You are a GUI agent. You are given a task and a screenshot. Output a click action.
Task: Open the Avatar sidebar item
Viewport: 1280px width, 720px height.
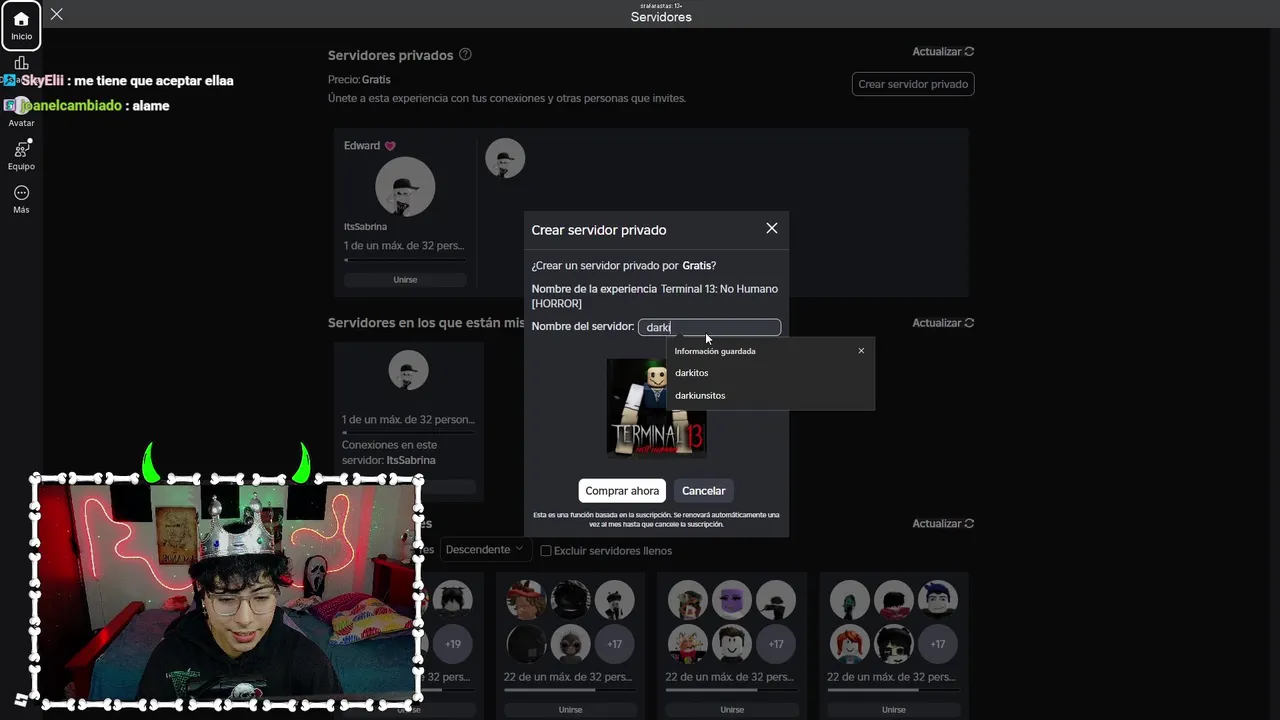(21, 112)
